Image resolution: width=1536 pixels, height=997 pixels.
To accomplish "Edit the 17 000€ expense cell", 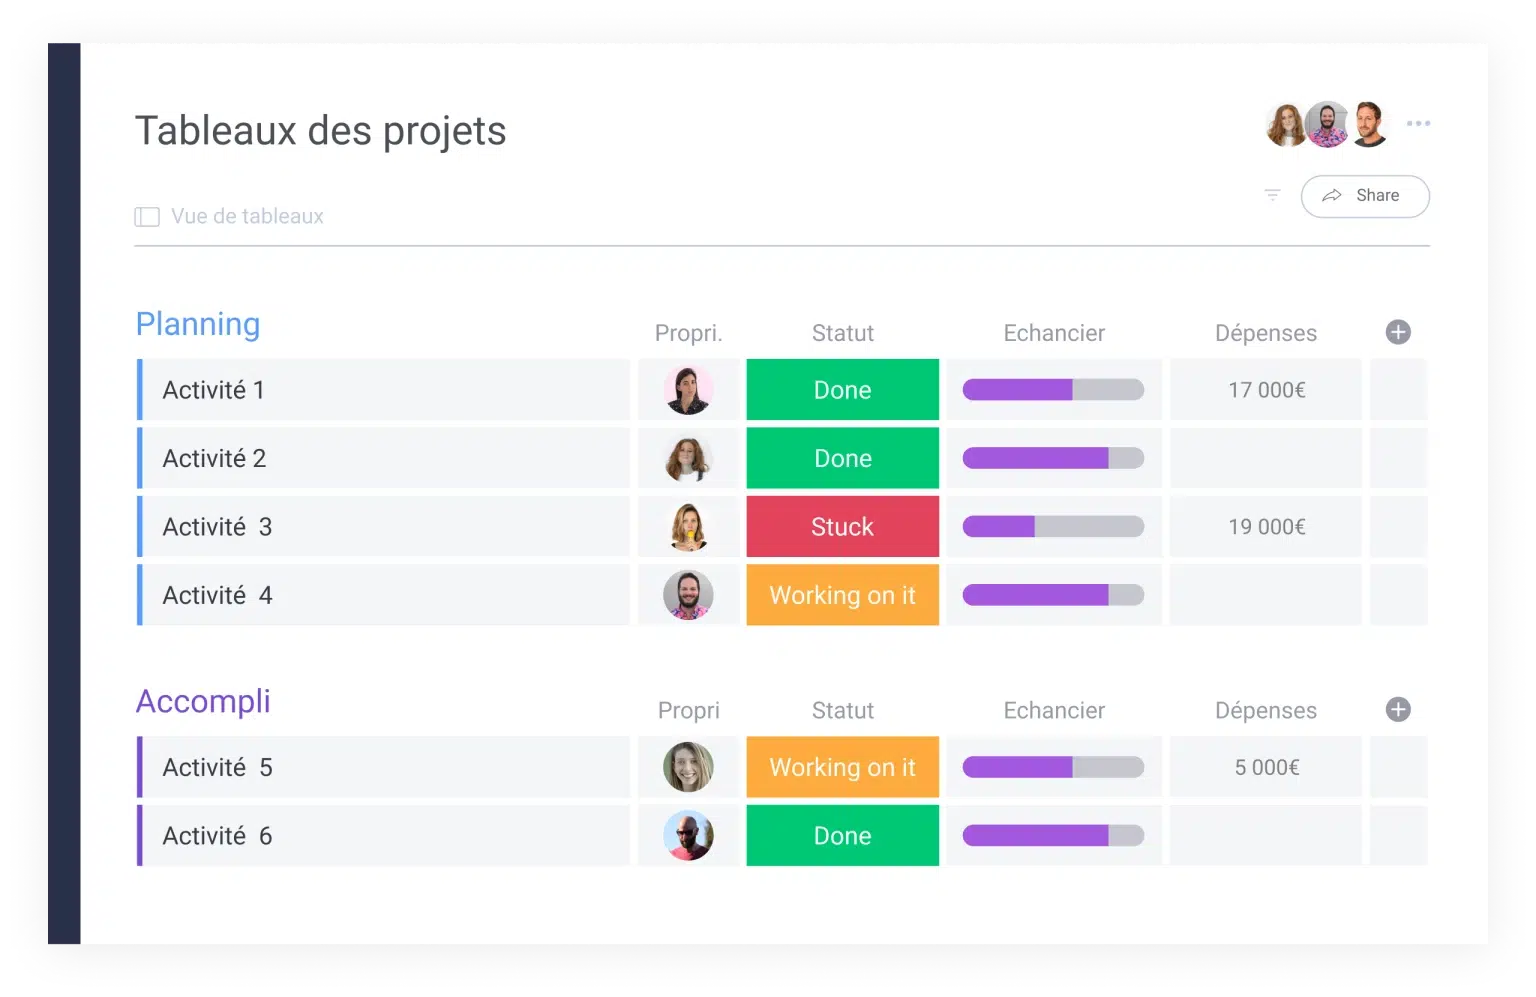I will click(x=1266, y=390).
